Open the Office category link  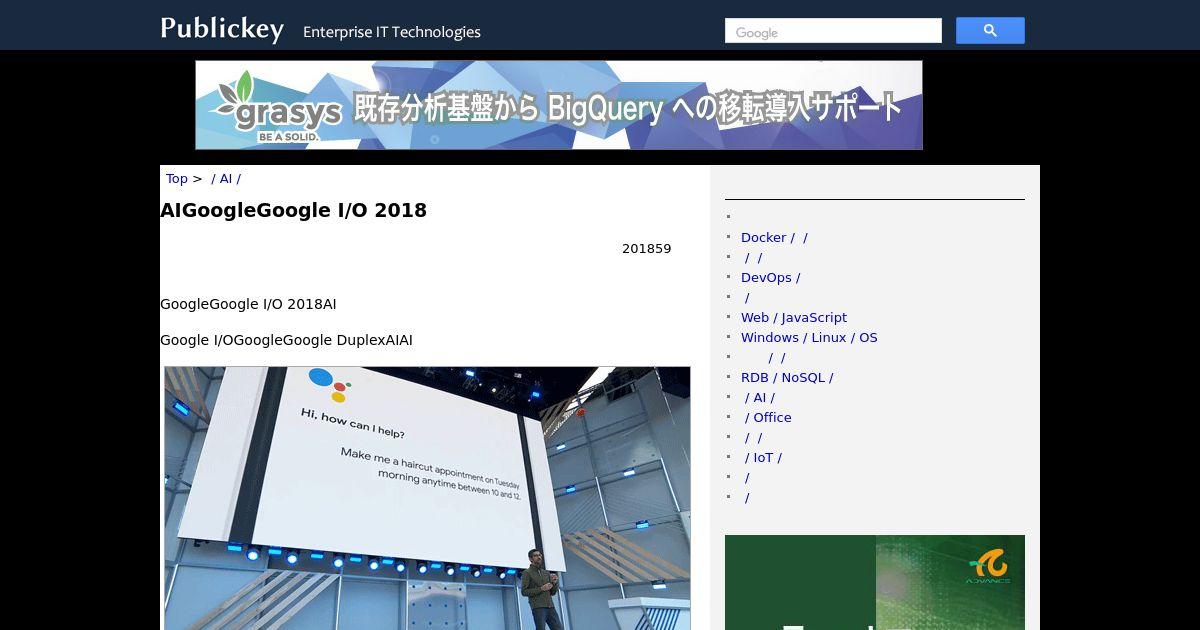[768, 418]
